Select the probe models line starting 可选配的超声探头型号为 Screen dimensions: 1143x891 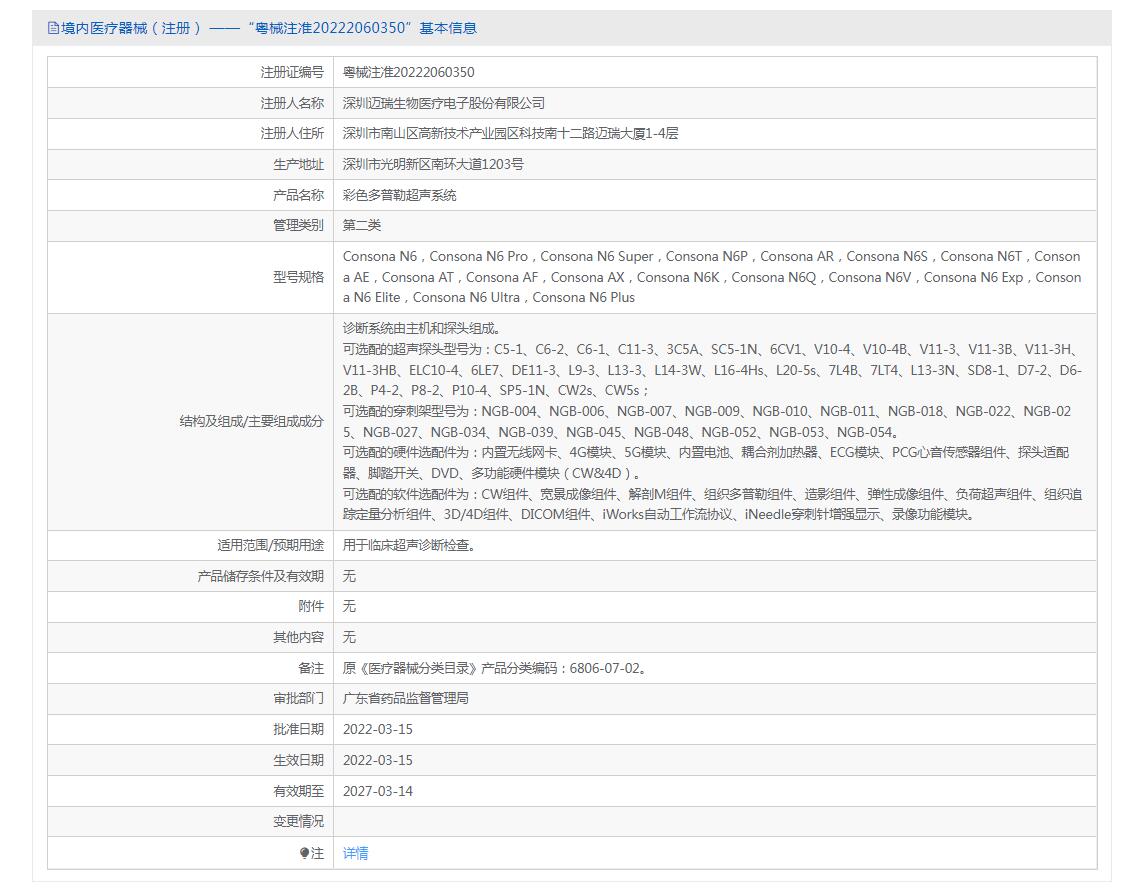tap(712, 370)
